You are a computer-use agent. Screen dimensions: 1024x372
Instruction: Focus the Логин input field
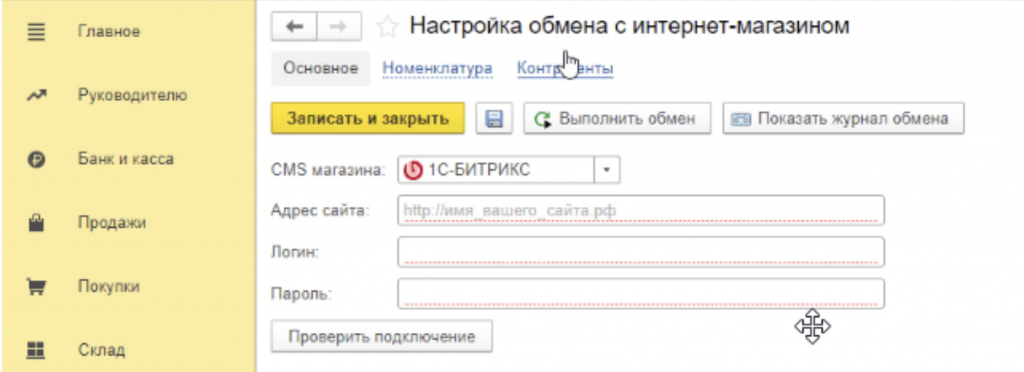coord(641,252)
